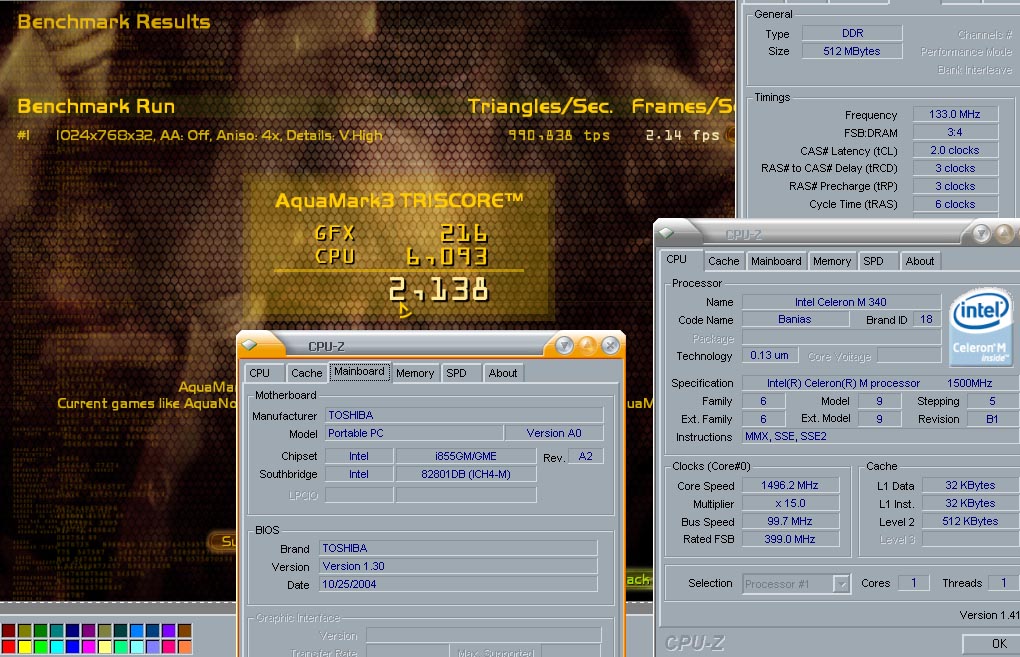Click the CAS# Latency value 2.0 clocks

coord(955,150)
